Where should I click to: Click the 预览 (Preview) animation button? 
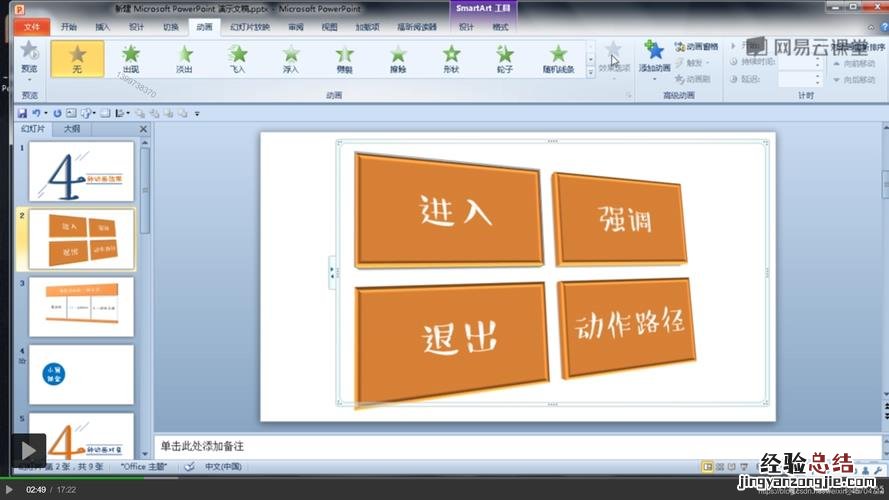30,56
